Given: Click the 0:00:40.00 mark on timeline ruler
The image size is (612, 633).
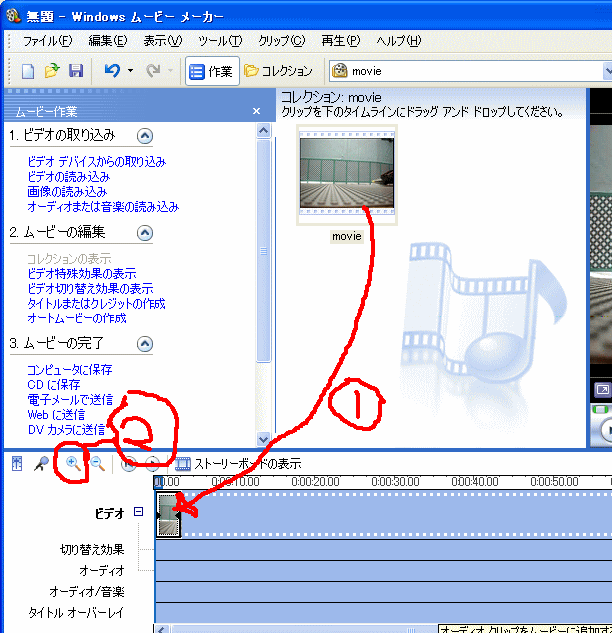Looking at the screenshot, I should [x=475, y=482].
